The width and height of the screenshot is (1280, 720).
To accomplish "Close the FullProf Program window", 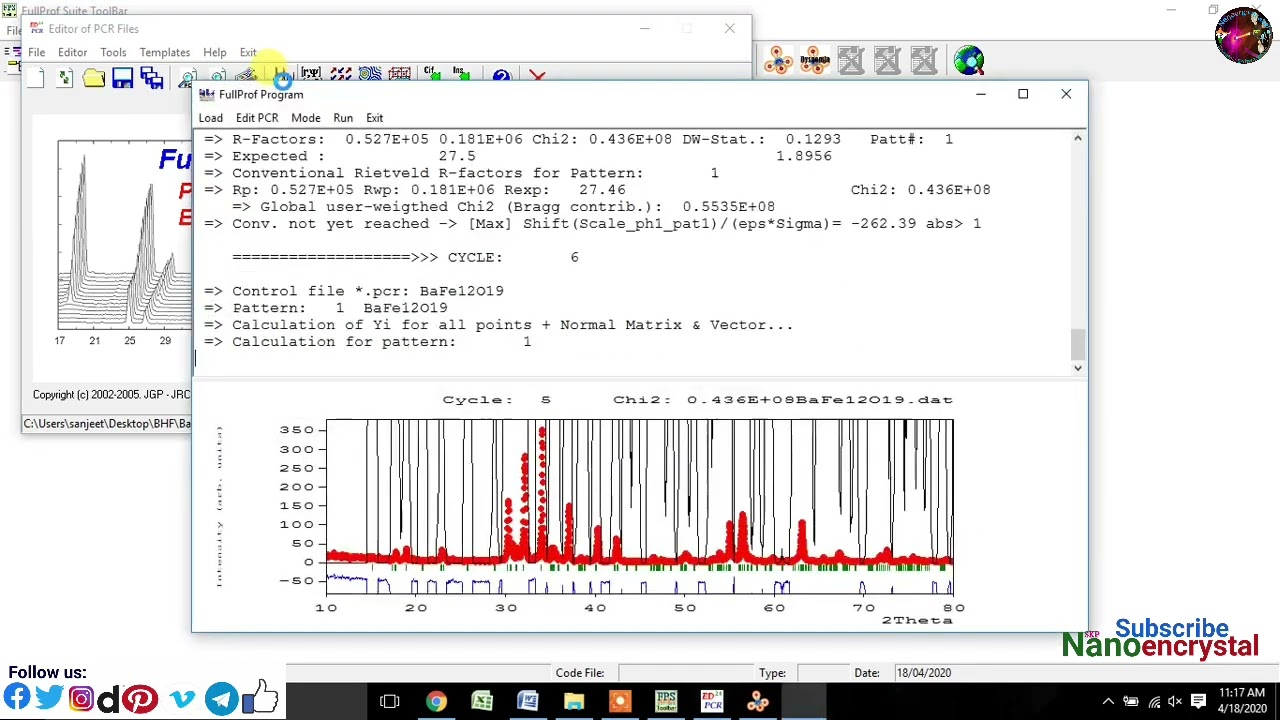I will 1066,94.
